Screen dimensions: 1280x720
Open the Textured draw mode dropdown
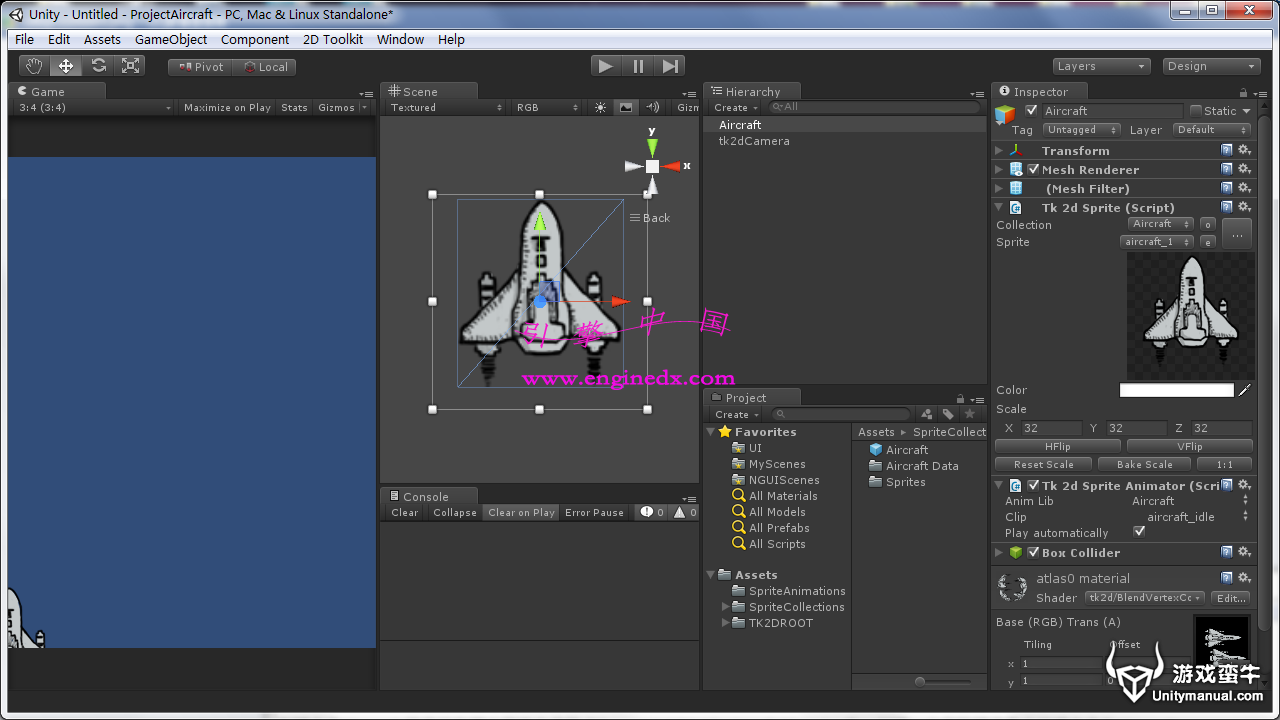point(446,107)
